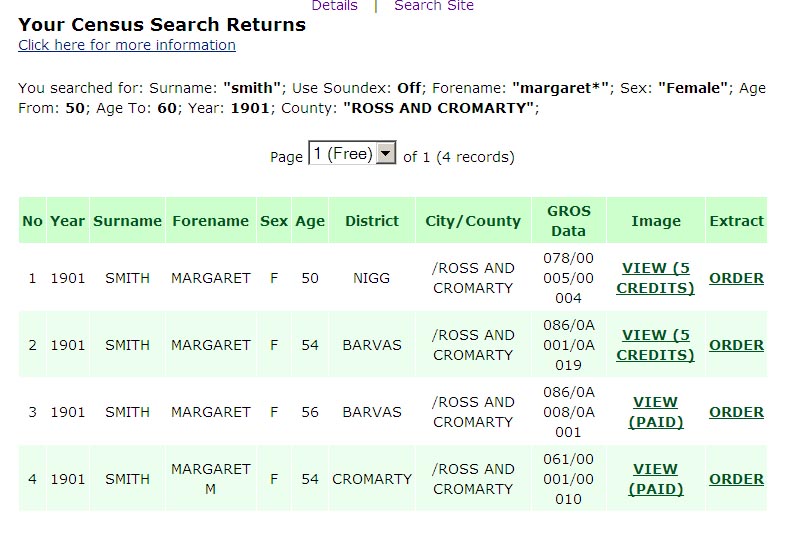The height and width of the screenshot is (536, 789).
Task: Go to the Details link at top
Action: pos(335,6)
